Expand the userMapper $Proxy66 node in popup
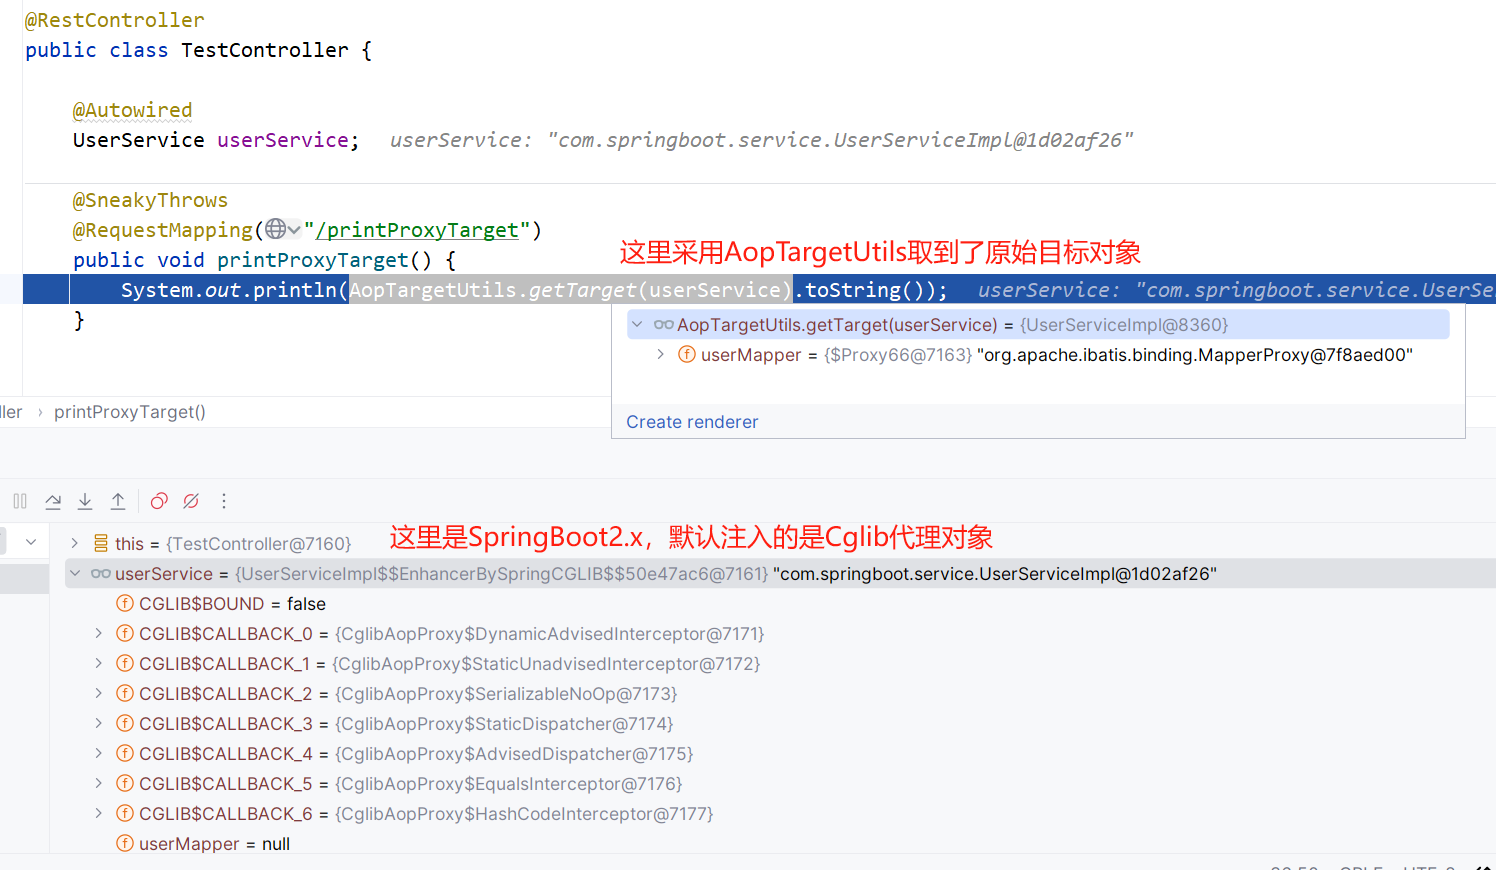This screenshot has height=870, width=1496. coord(660,354)
